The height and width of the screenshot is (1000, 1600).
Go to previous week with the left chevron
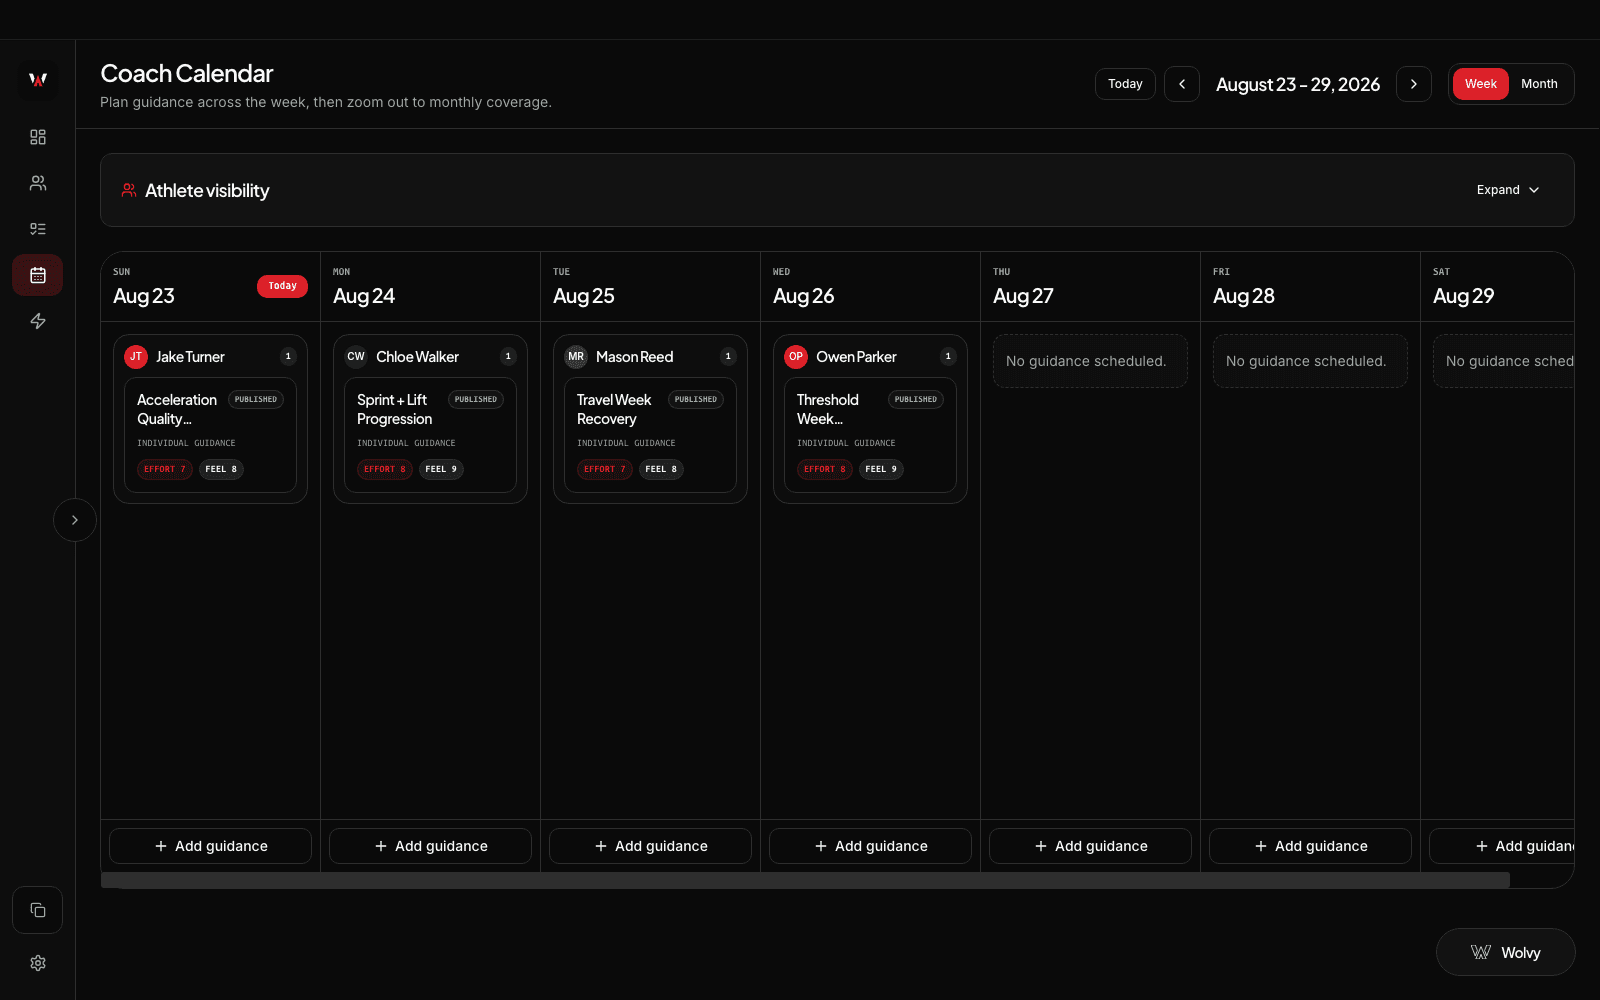(1182, 84)
